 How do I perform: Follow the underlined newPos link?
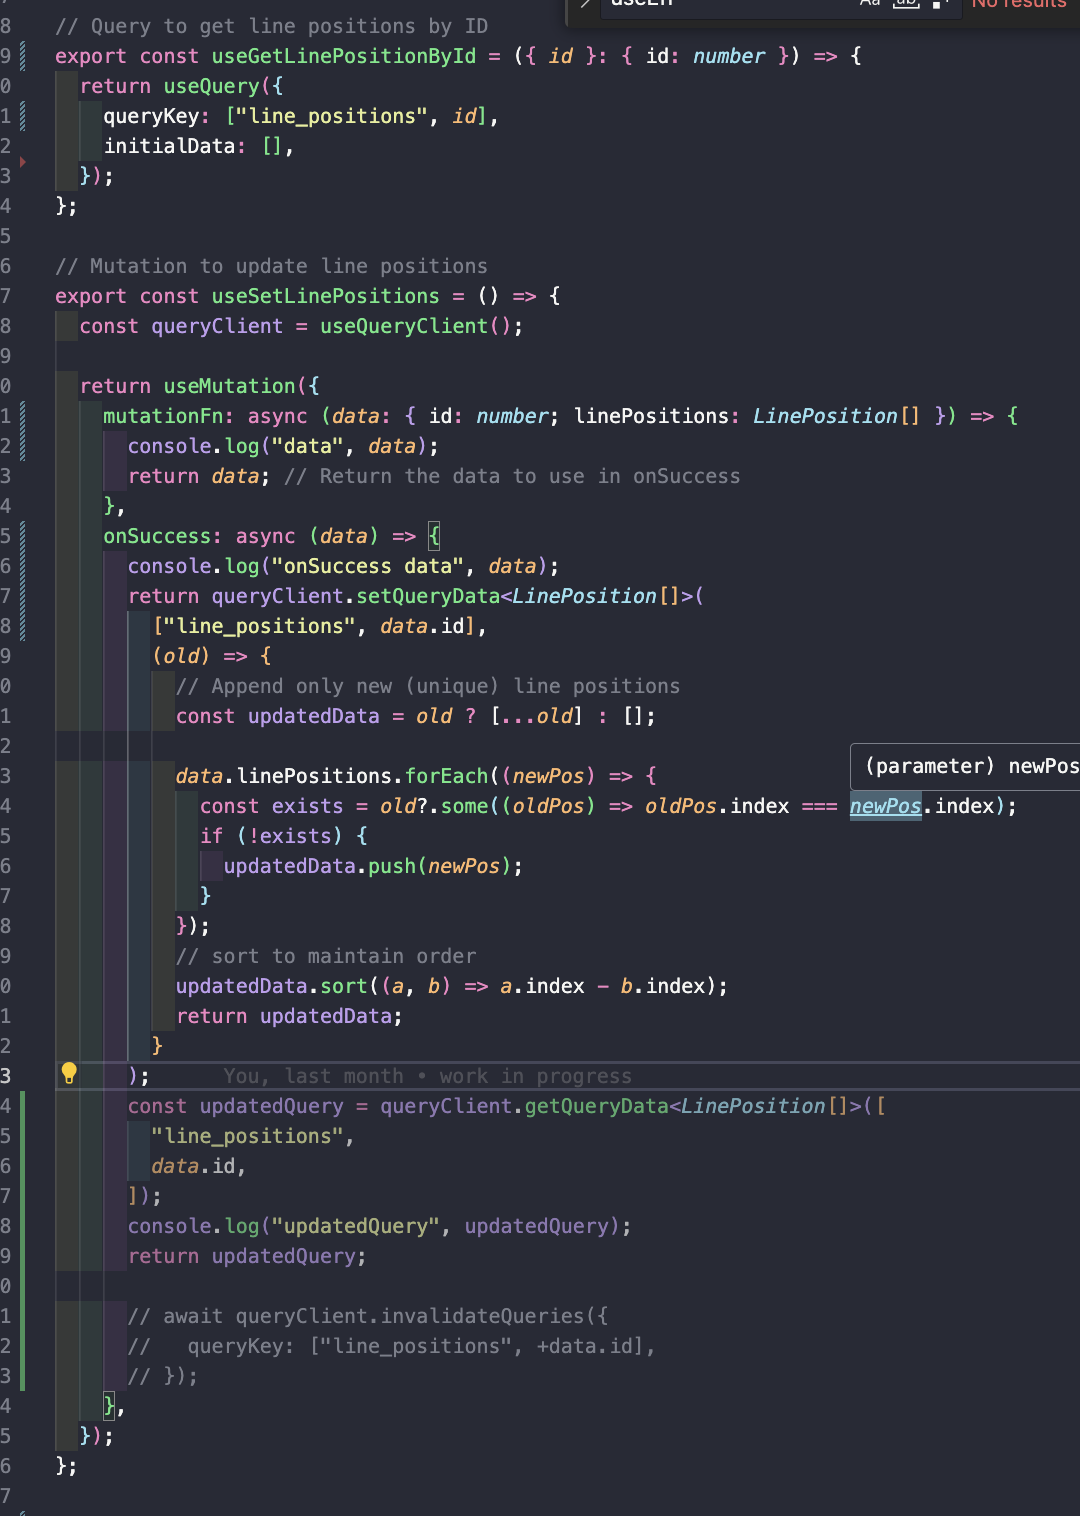pyautogui.click(x=885, y=806)
